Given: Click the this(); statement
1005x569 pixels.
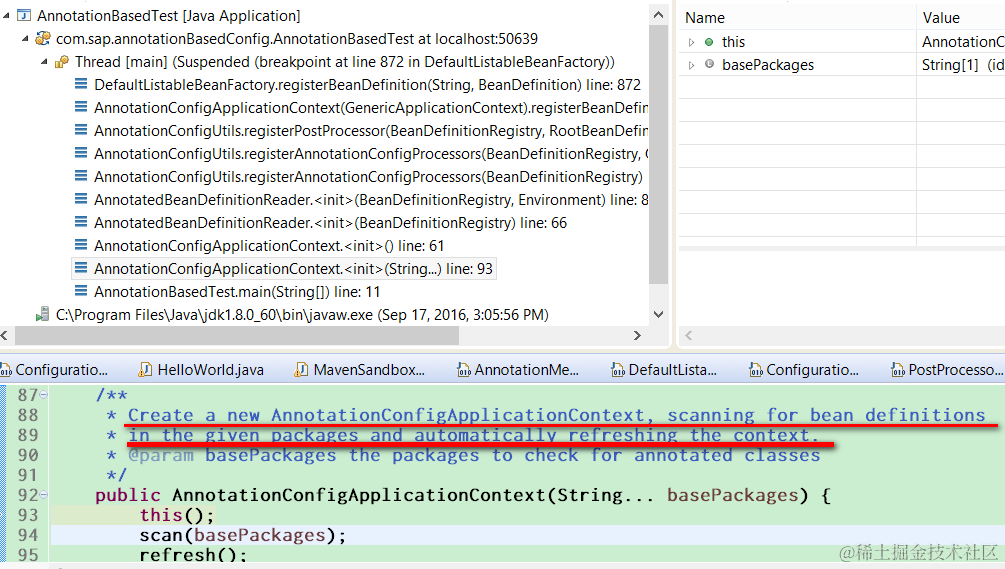Looking at the screenshot, I should coord(177,515).
